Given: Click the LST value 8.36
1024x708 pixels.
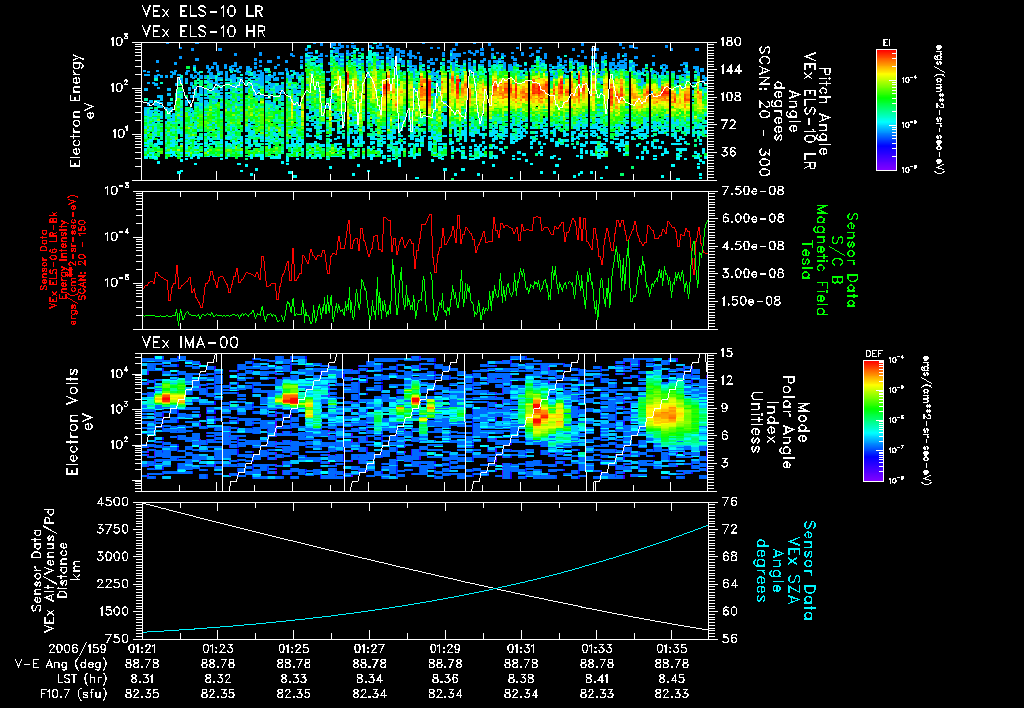Looking at the screenshot, I should point(445,679).
